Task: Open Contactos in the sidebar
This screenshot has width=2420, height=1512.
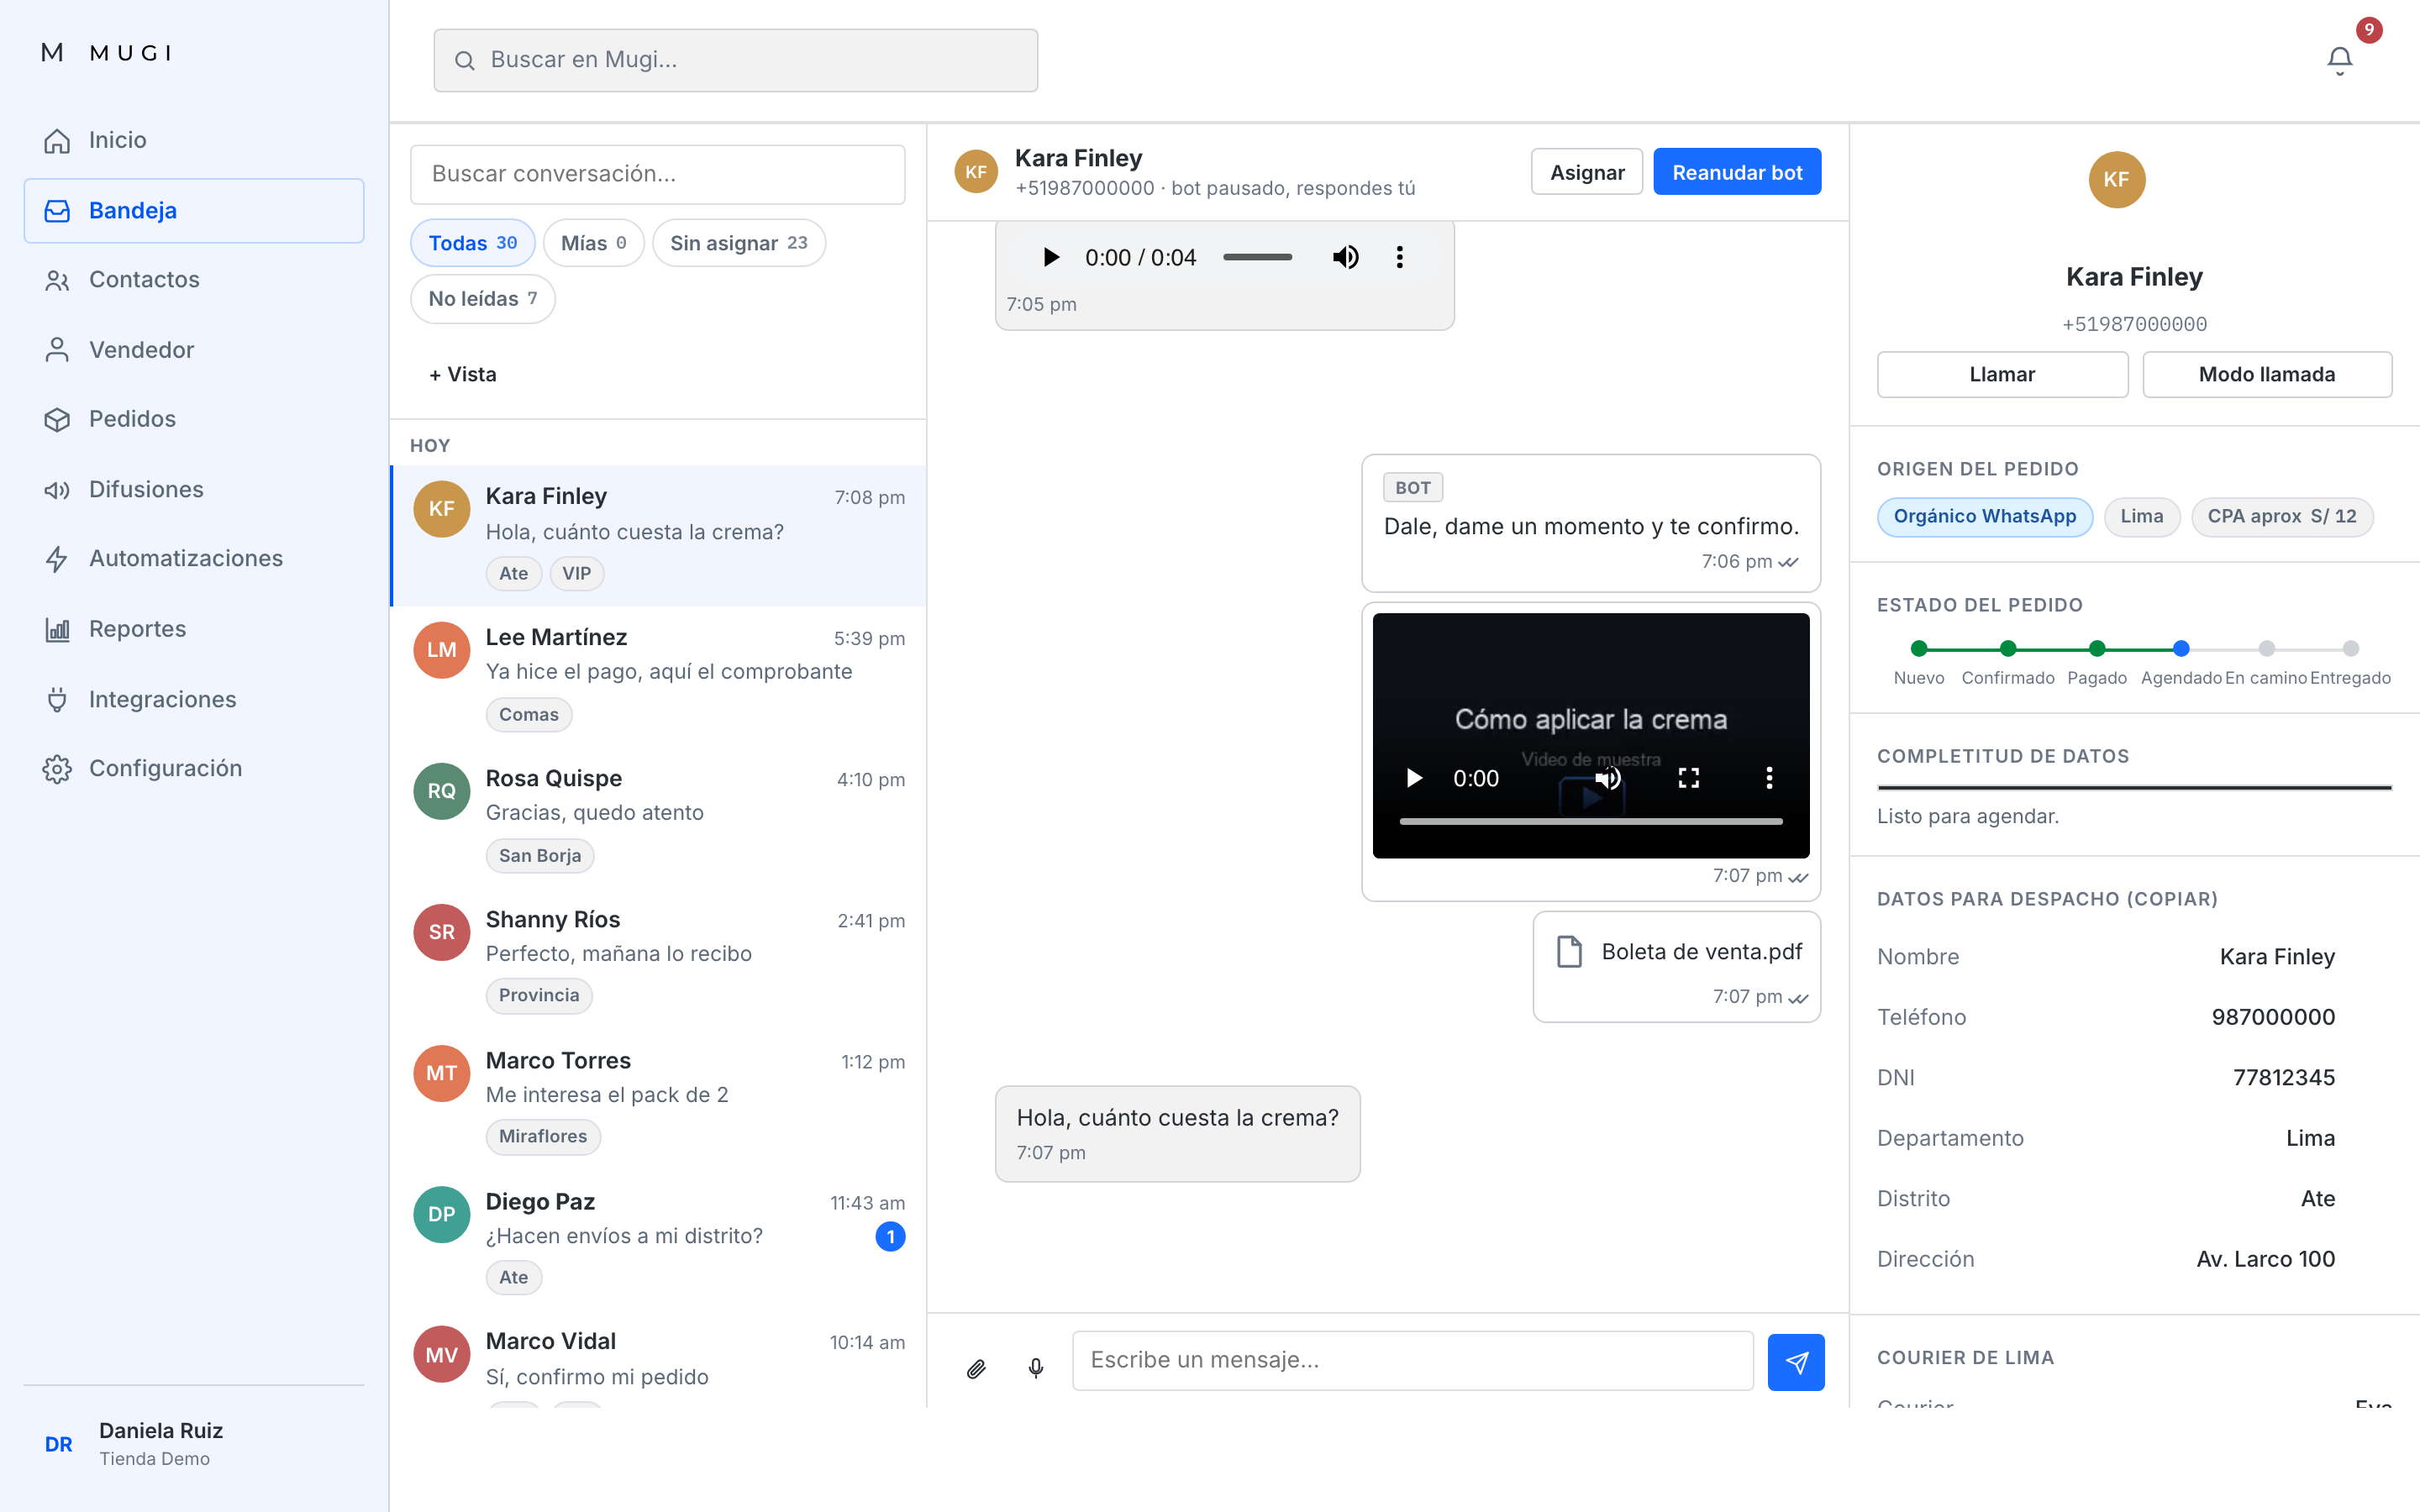Action: (x=194, y=280)
